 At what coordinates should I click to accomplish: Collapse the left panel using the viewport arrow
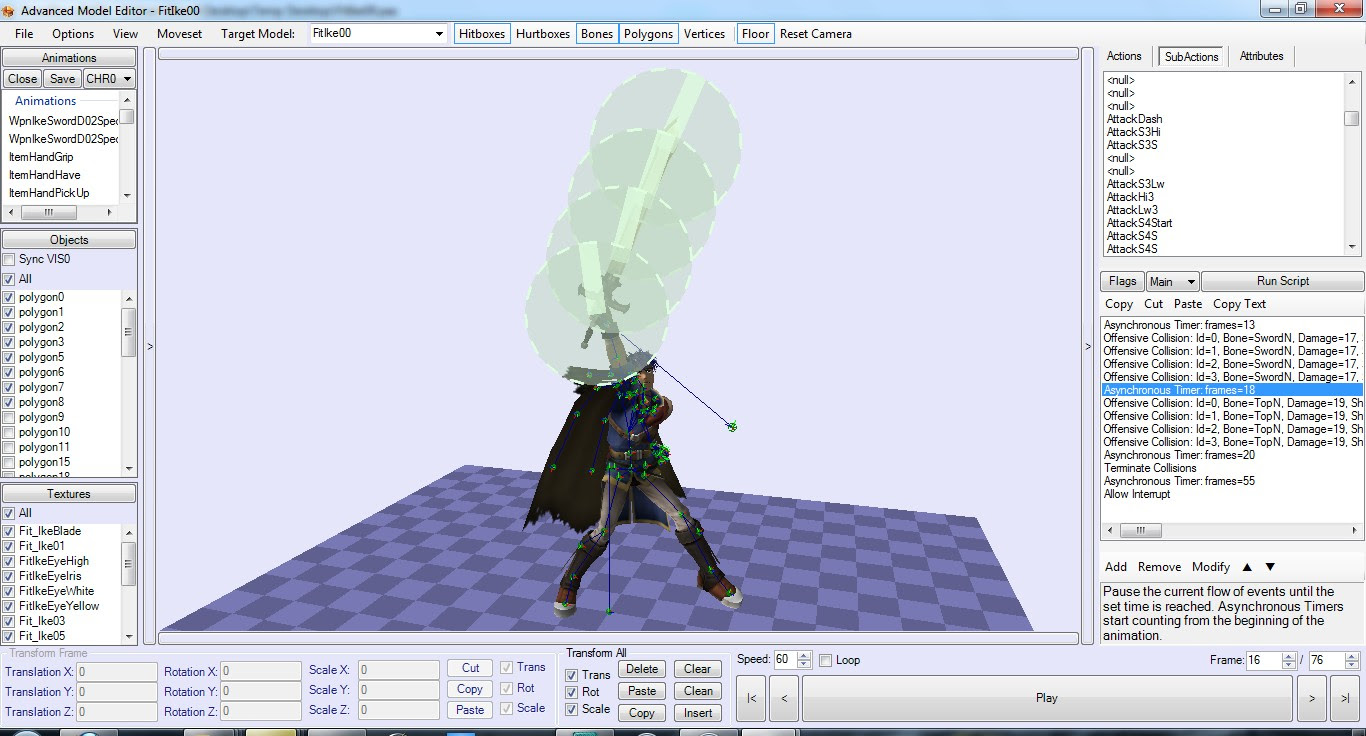click(150, 346)
